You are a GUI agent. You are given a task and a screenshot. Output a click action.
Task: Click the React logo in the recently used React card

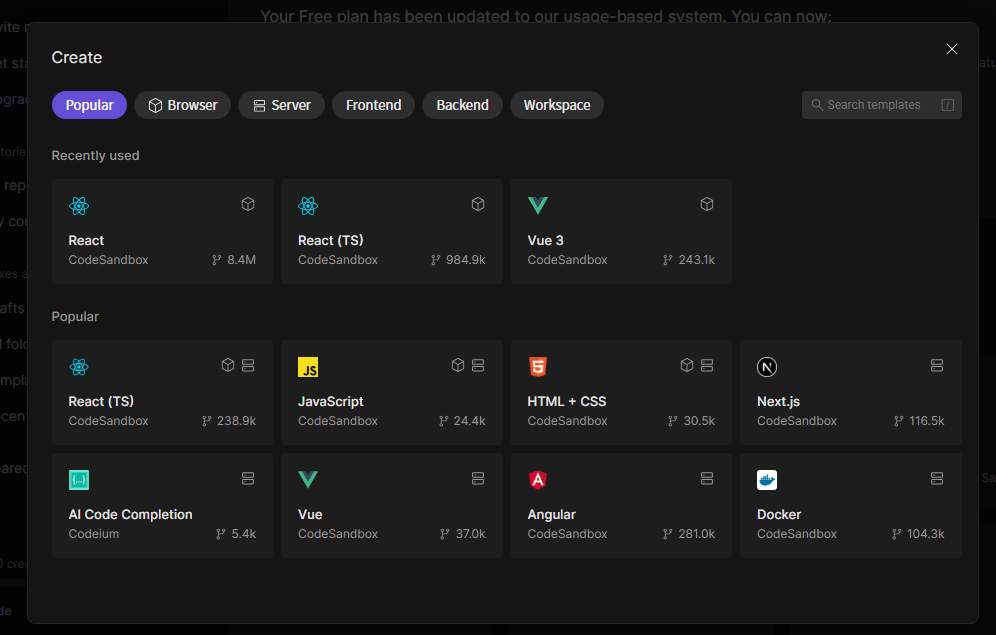point(79,205)
